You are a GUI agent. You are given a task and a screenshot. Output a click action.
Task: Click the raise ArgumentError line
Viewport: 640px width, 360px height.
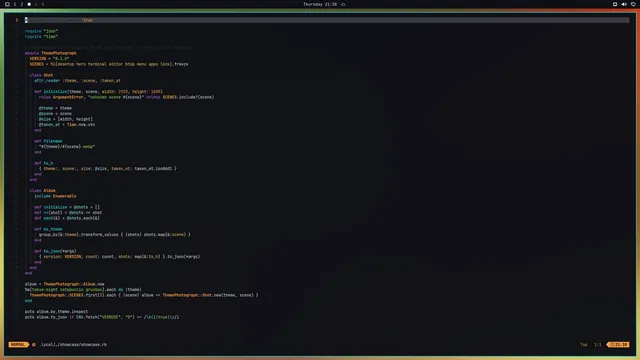point(127,97)
